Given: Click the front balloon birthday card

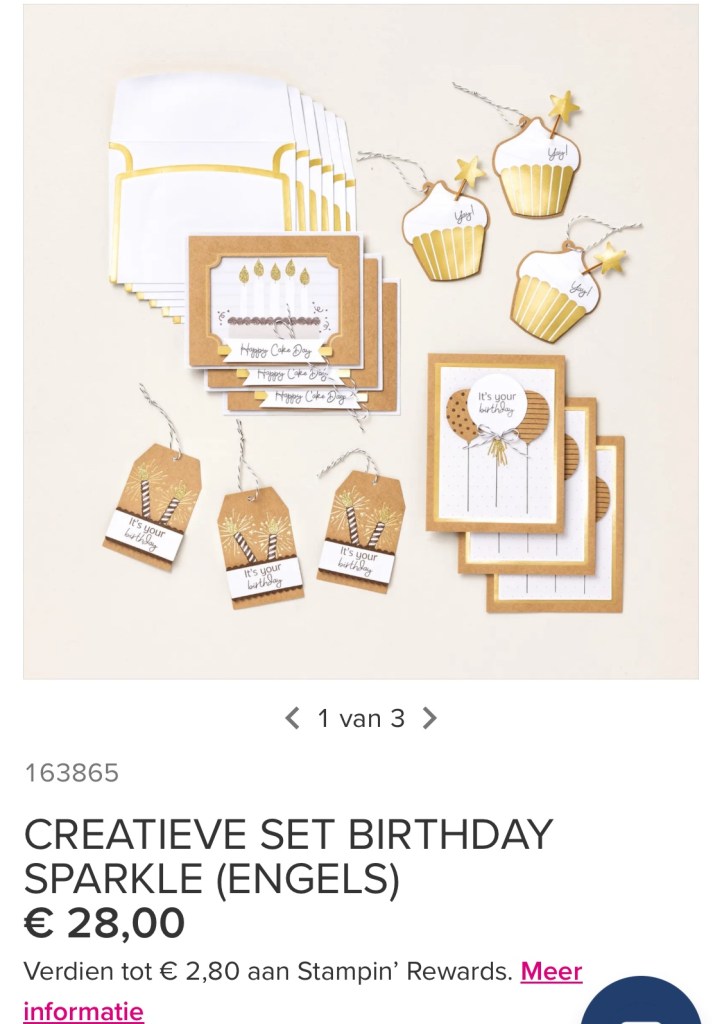Looking at the screenshot, I should click(x=495, y=442).
